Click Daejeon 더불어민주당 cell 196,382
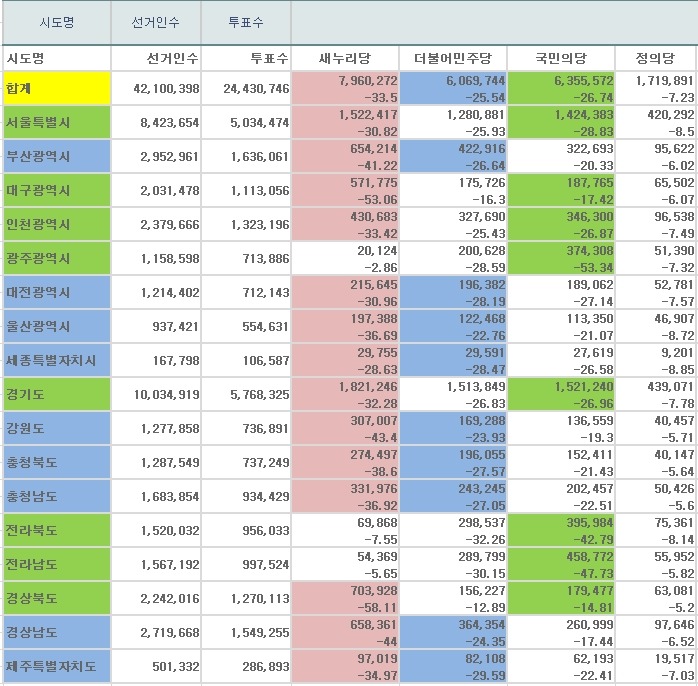Screen dimensions: 698x686 tap(453, 292)
